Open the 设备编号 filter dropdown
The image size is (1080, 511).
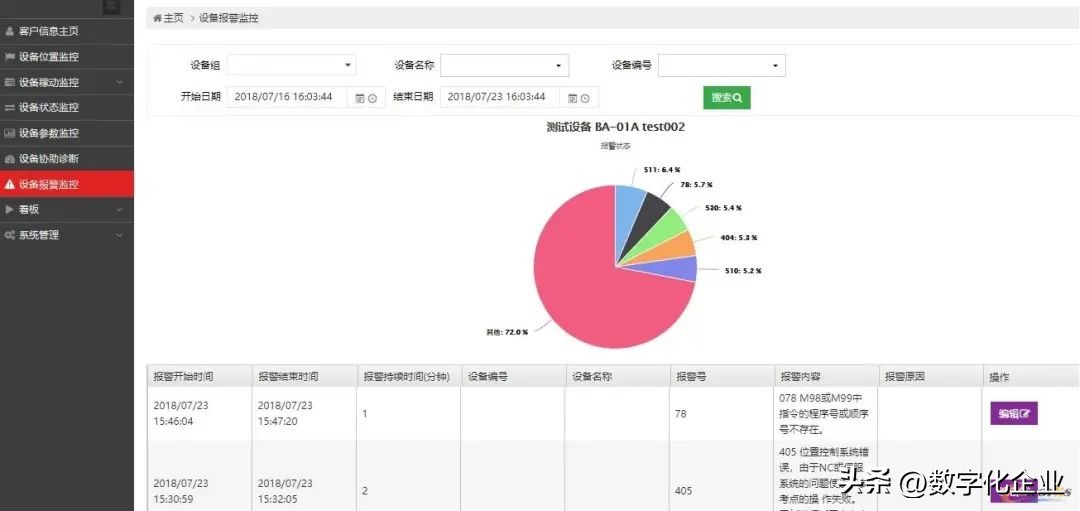click(x=722, y=65)
